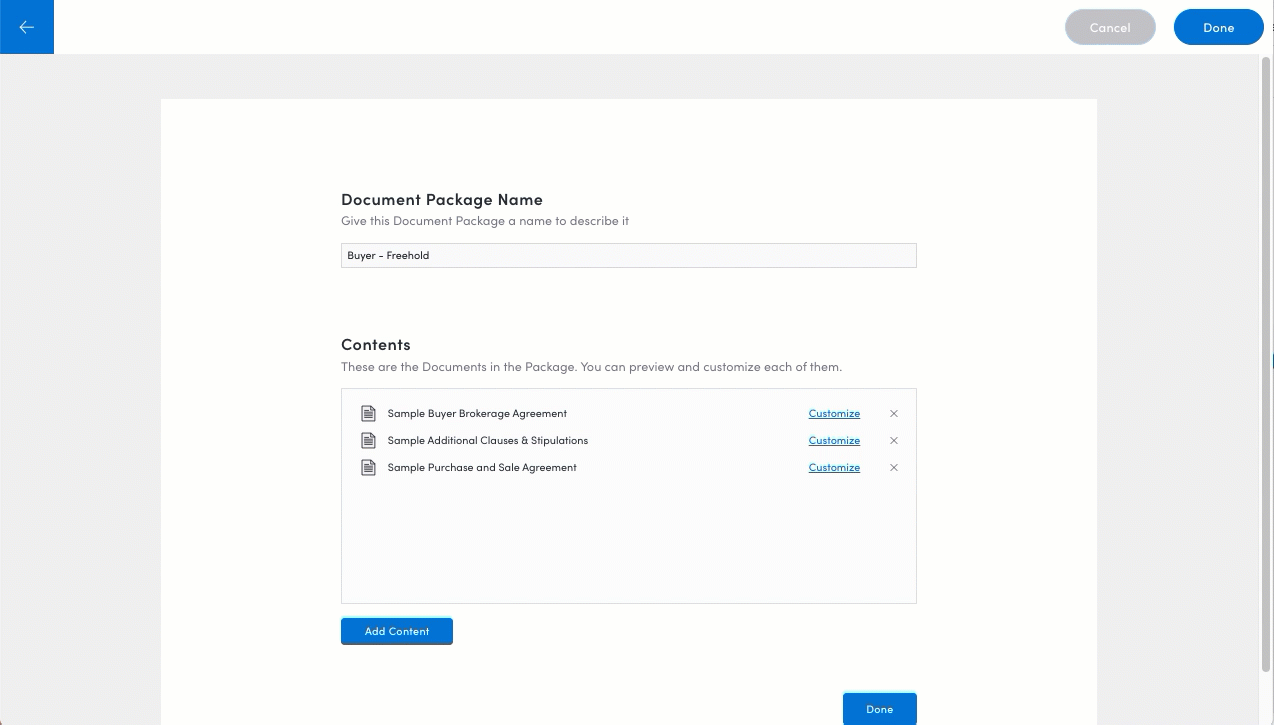
Task: Go back using the arrow icon
Action: coord(27,27)
